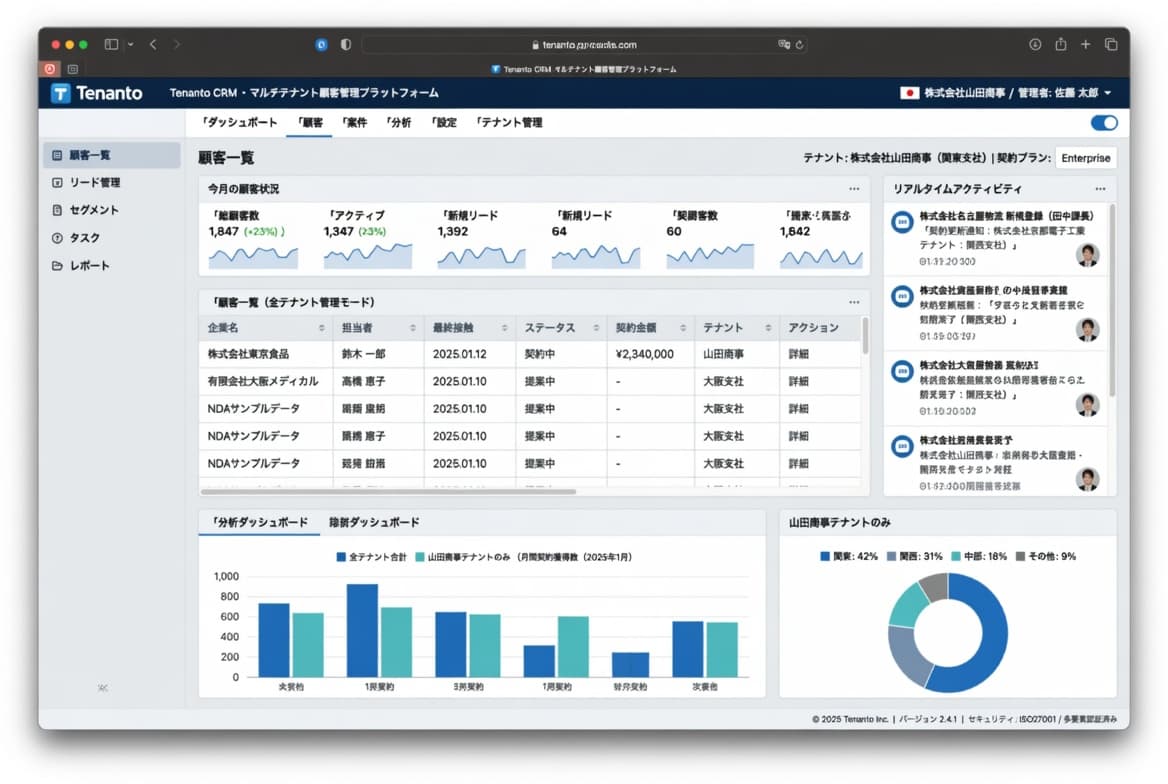Toggle 中部: 18% donut legend swatch
The width and height of the screenshot is (1168, 784).
point(956,556)
